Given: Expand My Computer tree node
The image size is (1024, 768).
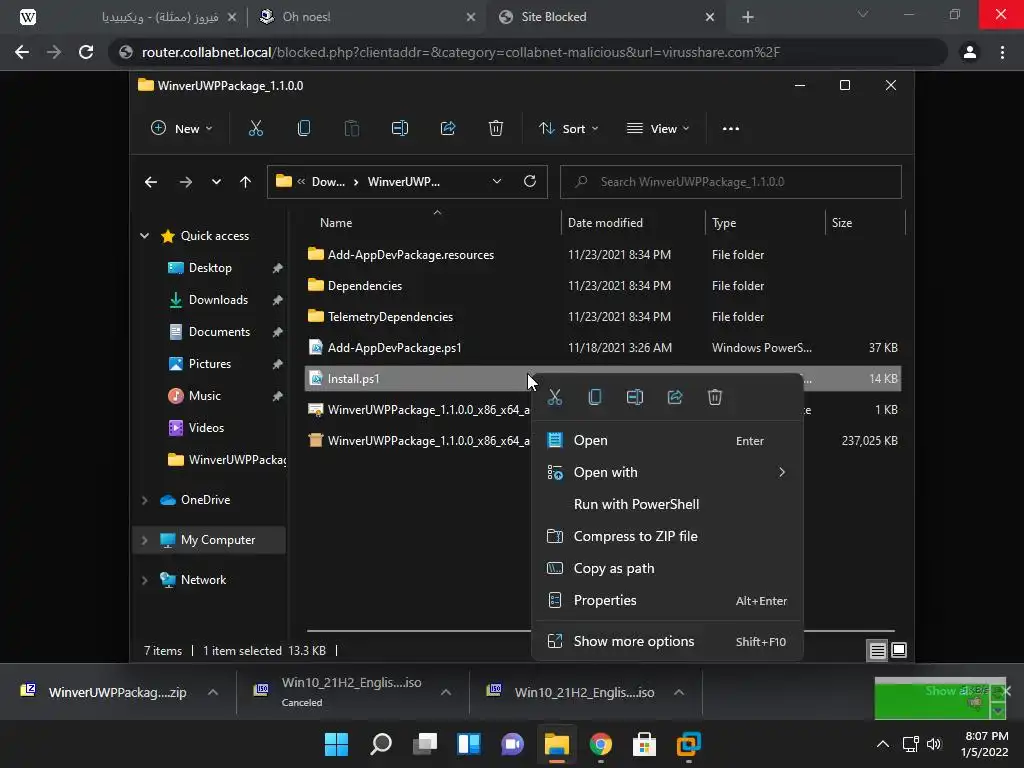Looking at the screenshot, I should coord(144,540).
